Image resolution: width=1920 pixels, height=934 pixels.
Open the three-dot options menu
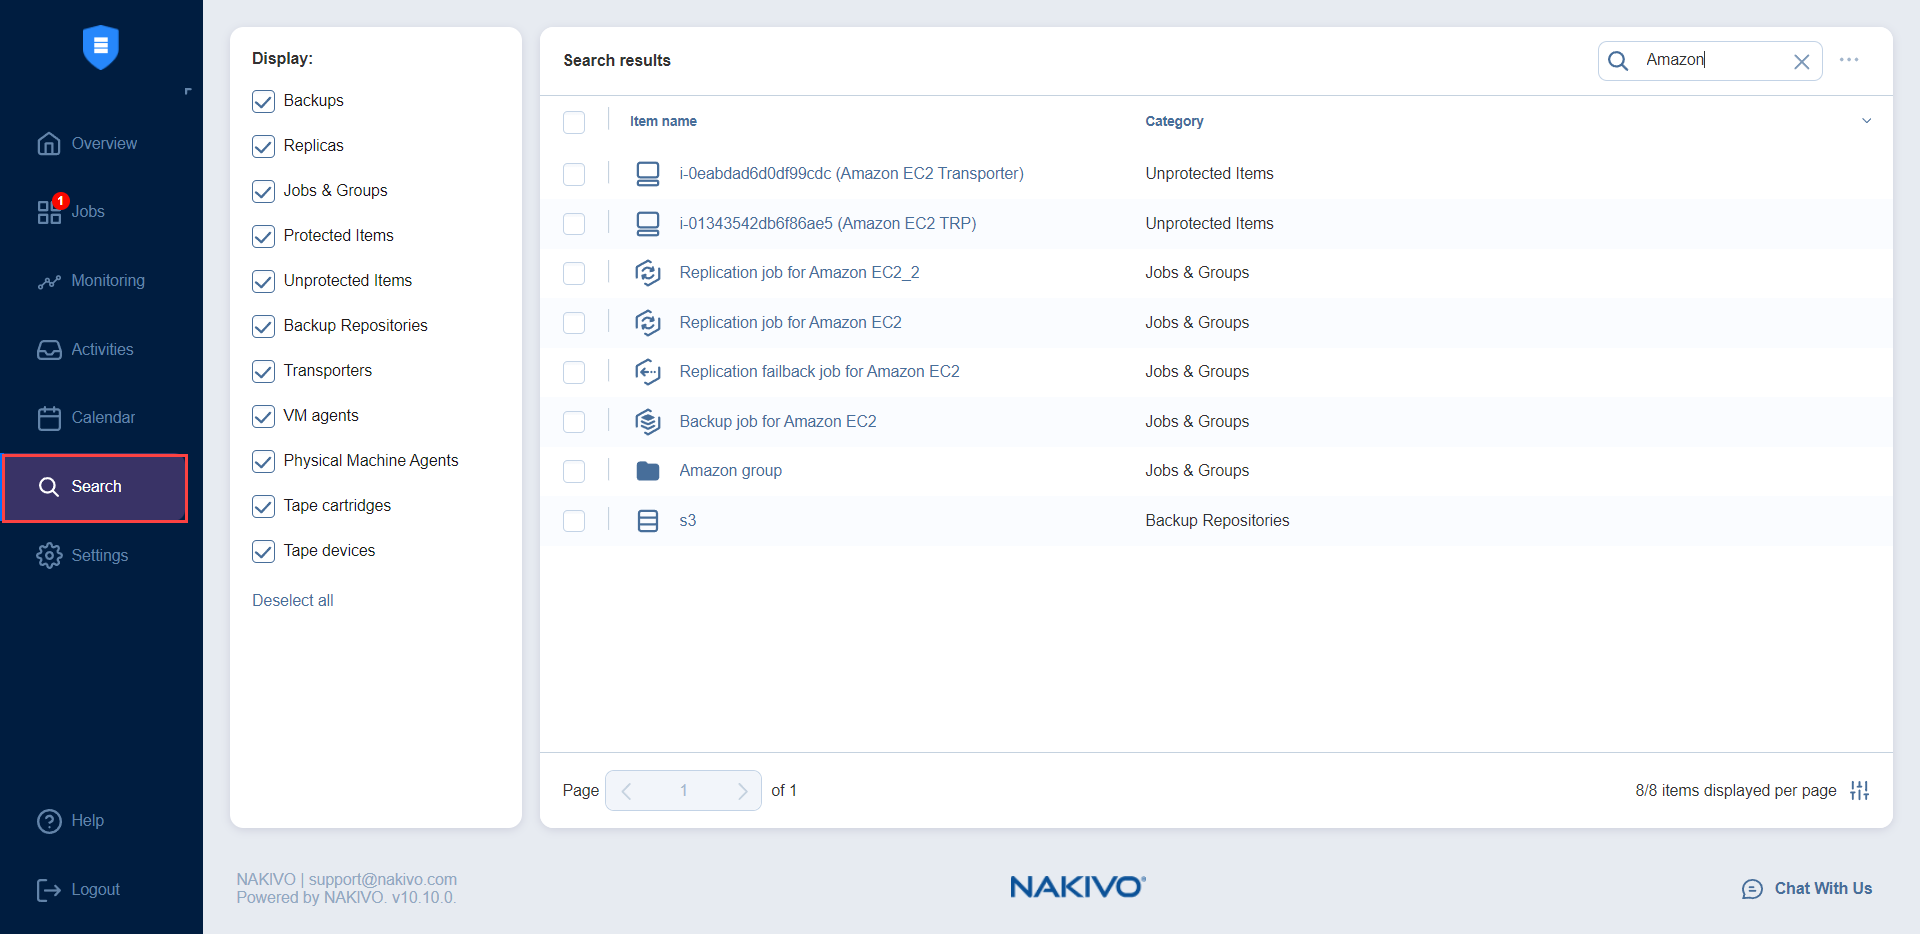[1849, 60]
